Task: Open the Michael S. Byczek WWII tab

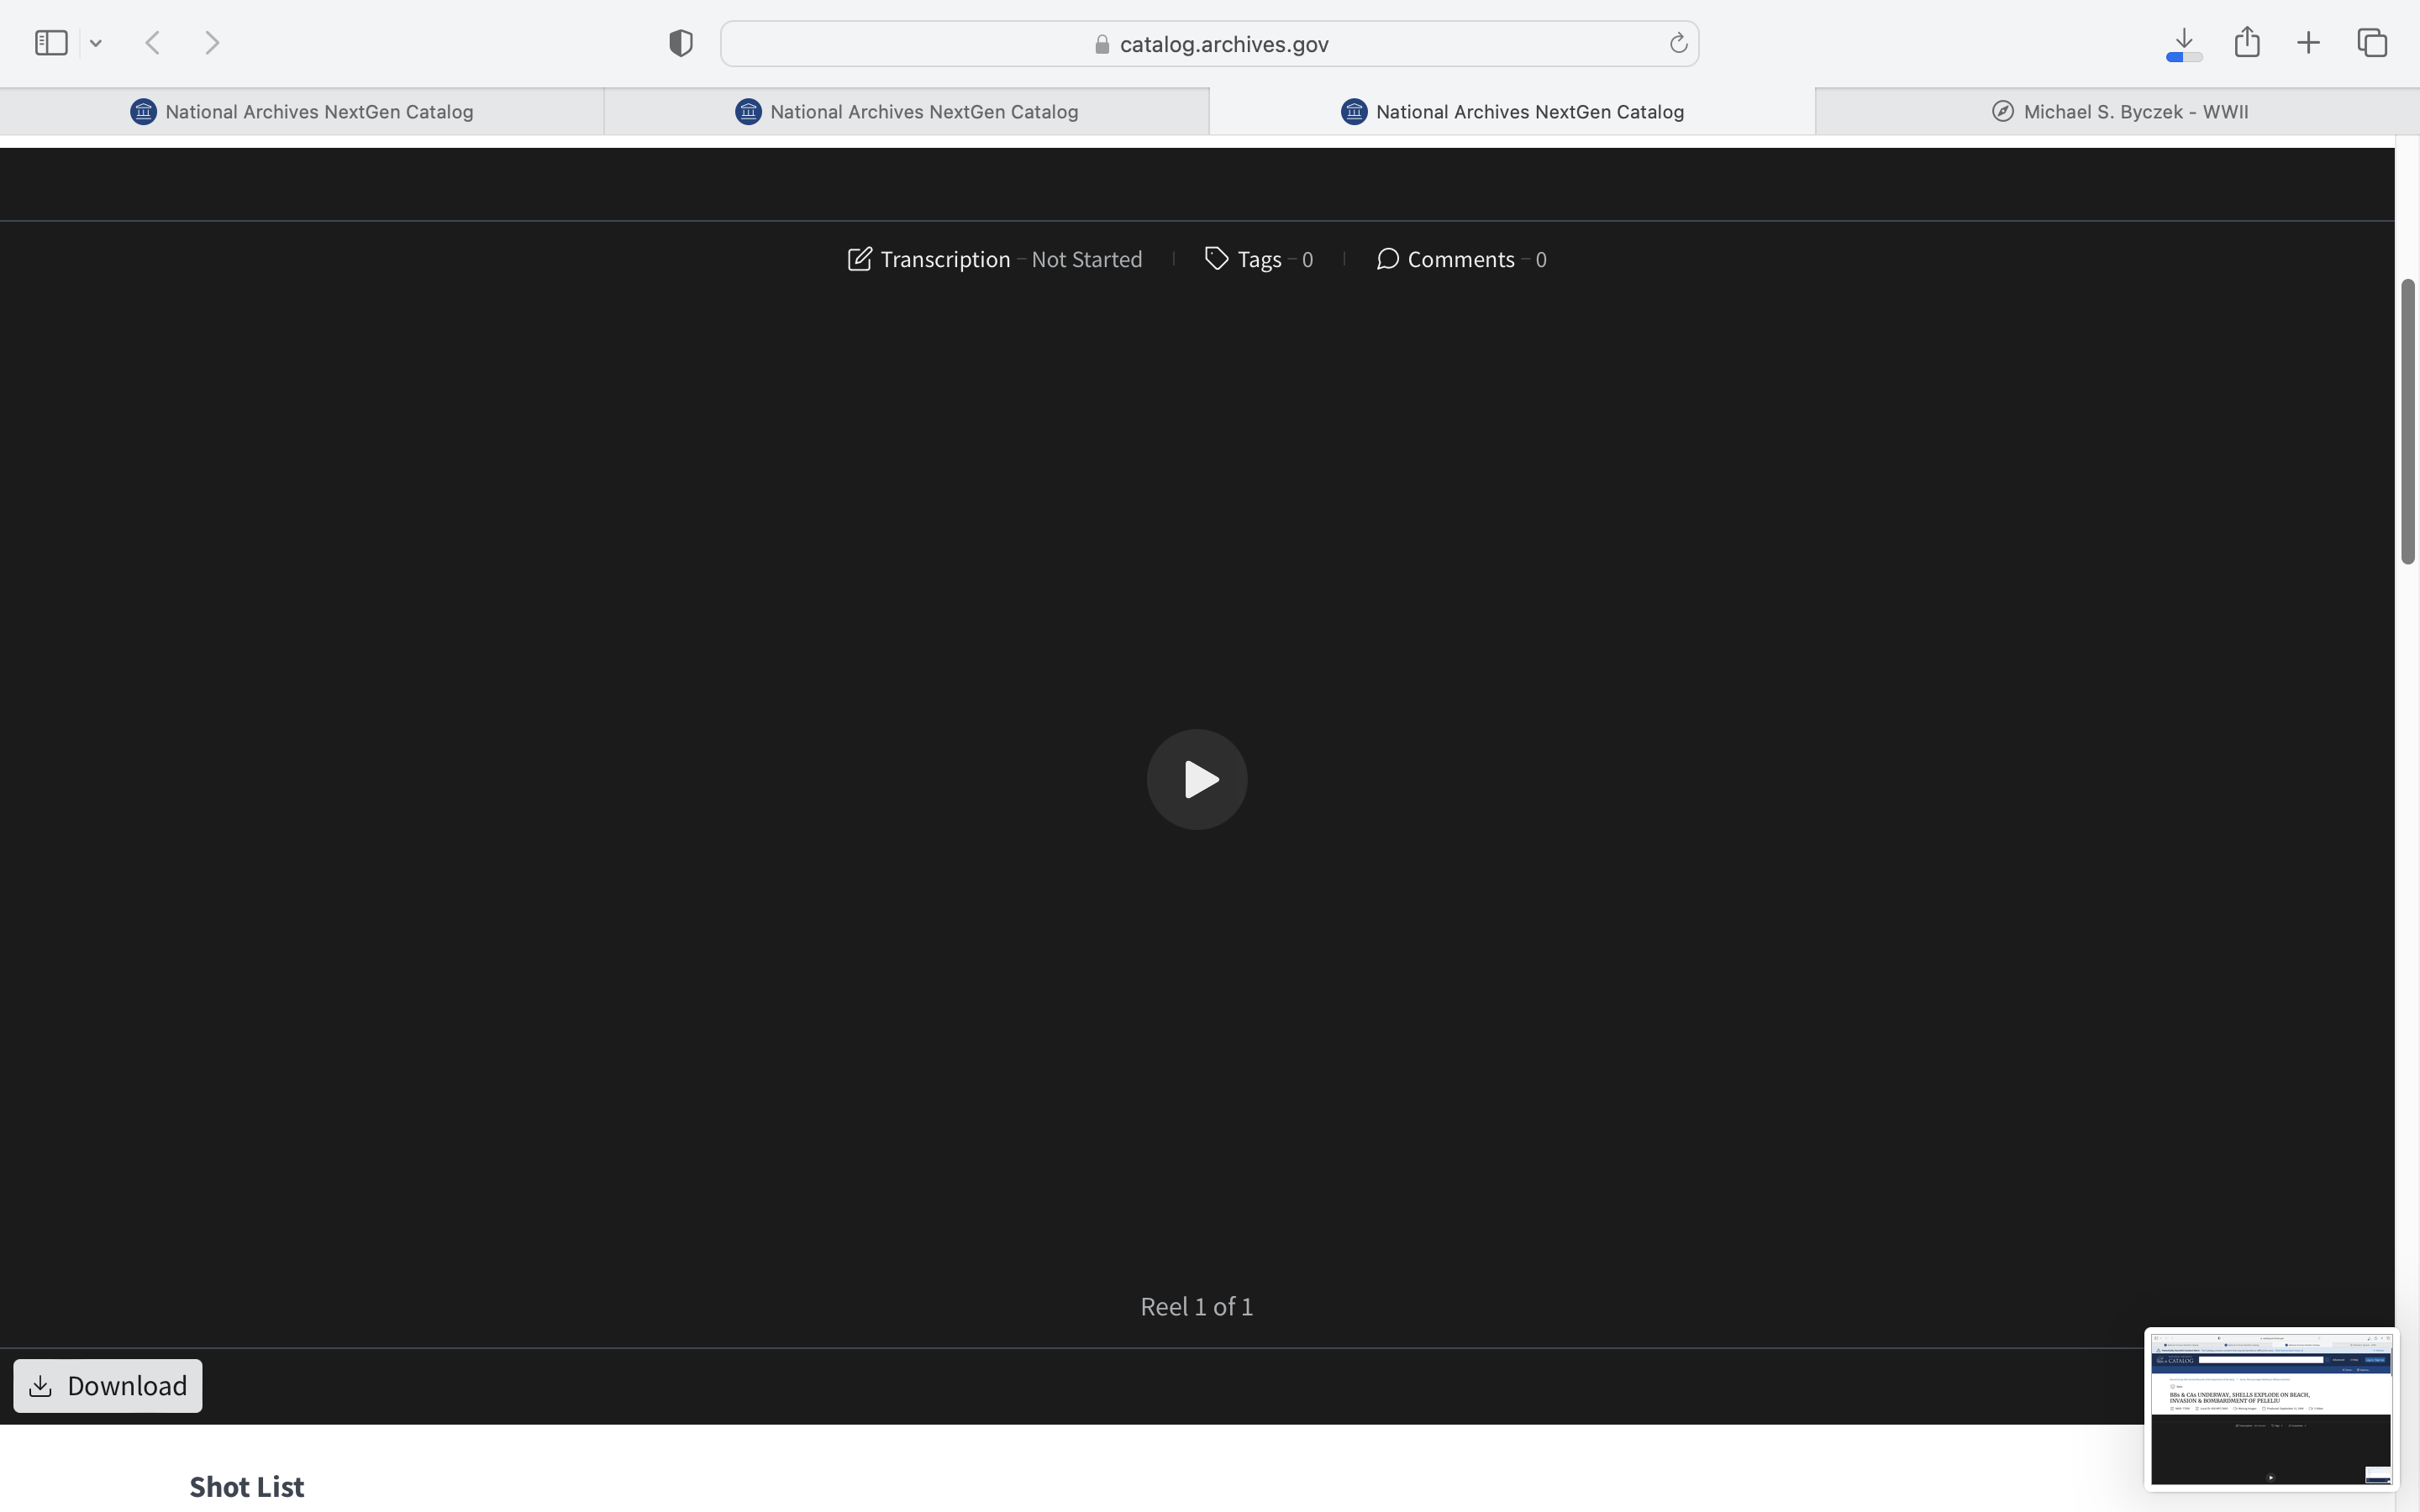Action: click(x=2118, y=112)
